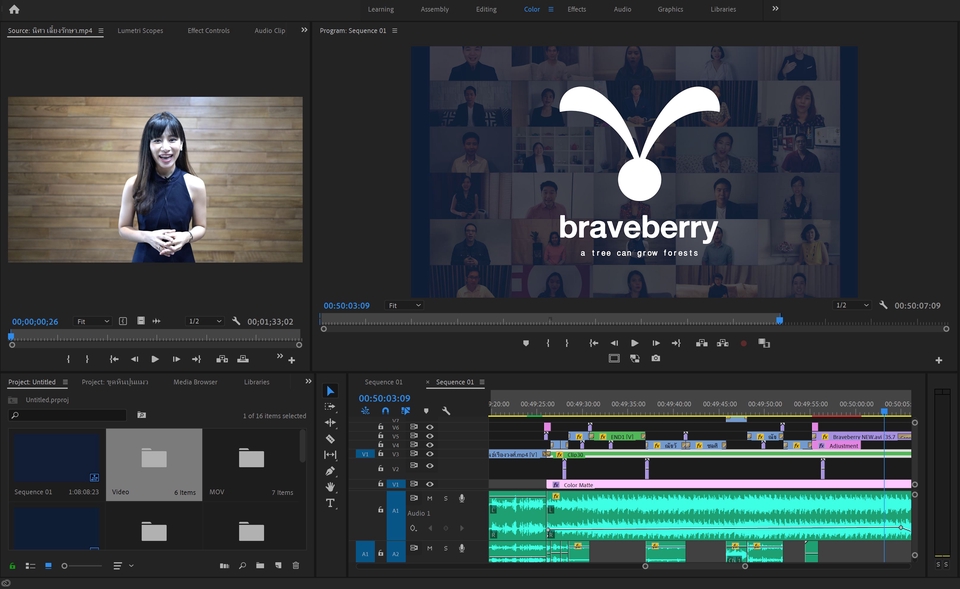The image size is (960, 589).
Task: Select the Hand tool
Action: (x=330, y=487)
